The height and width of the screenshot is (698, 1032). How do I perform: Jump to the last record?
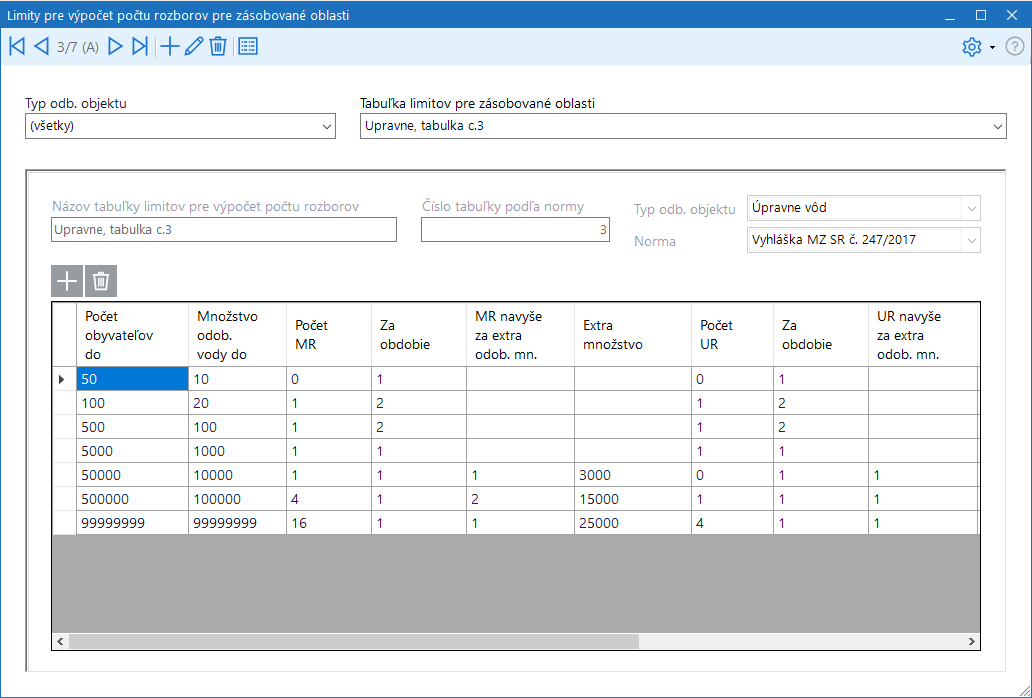coord(140,46)
